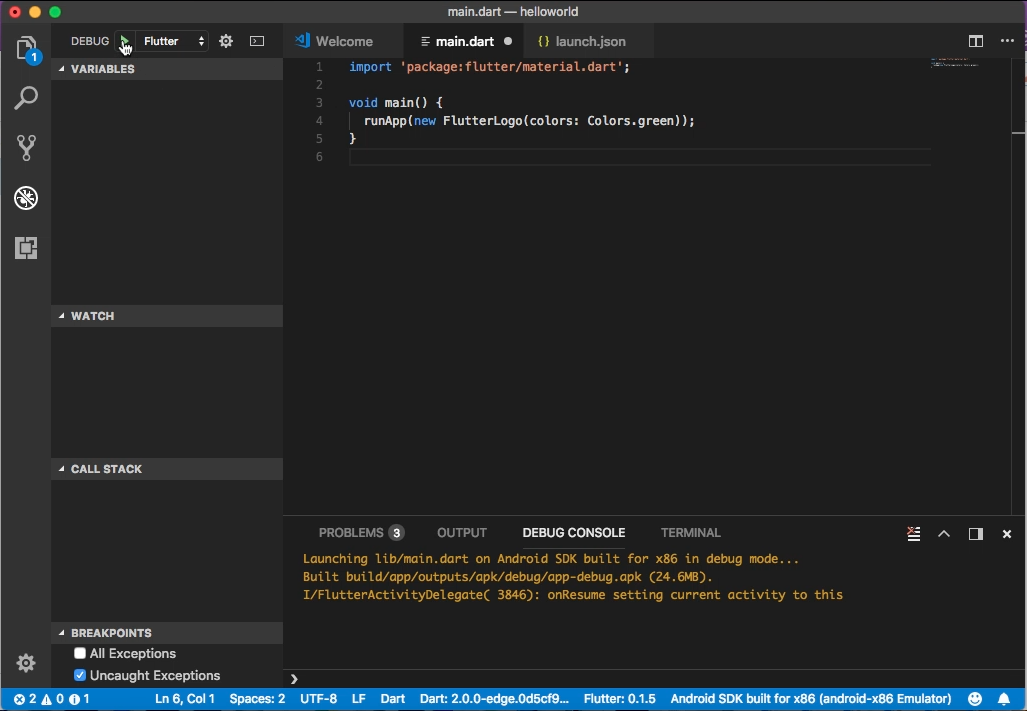Open notifications bell in status bar
Image resolution: width=1027 pixels, height=711 pixels.
click(x=1004, y=699)
